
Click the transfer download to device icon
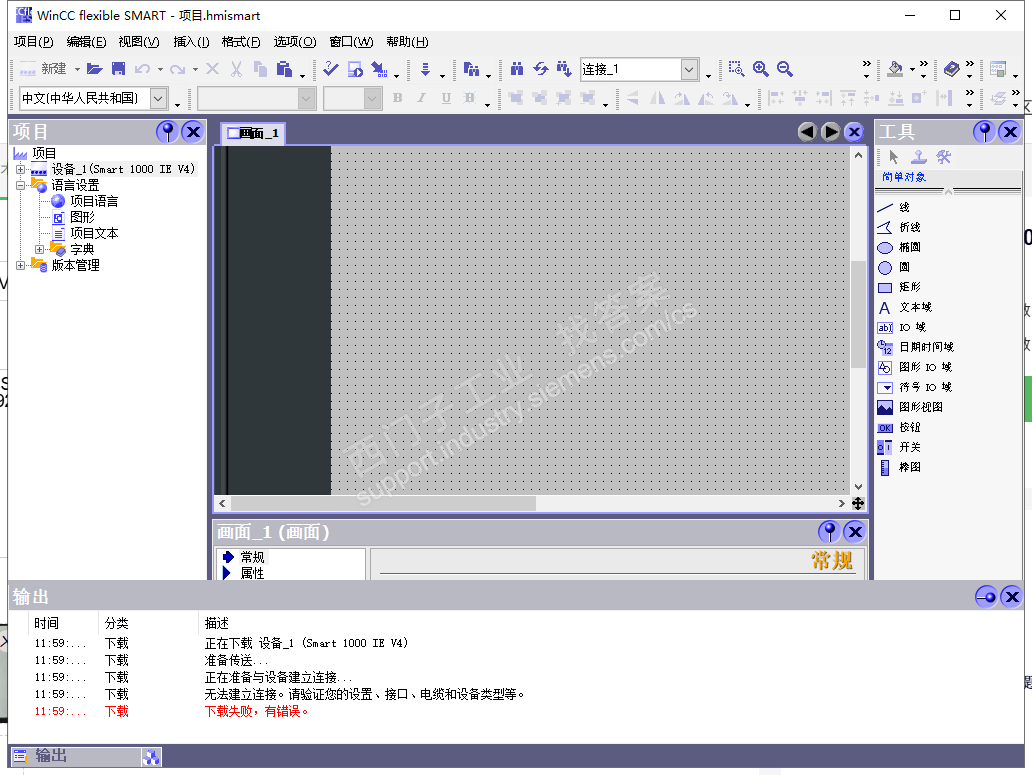[379, 69]
